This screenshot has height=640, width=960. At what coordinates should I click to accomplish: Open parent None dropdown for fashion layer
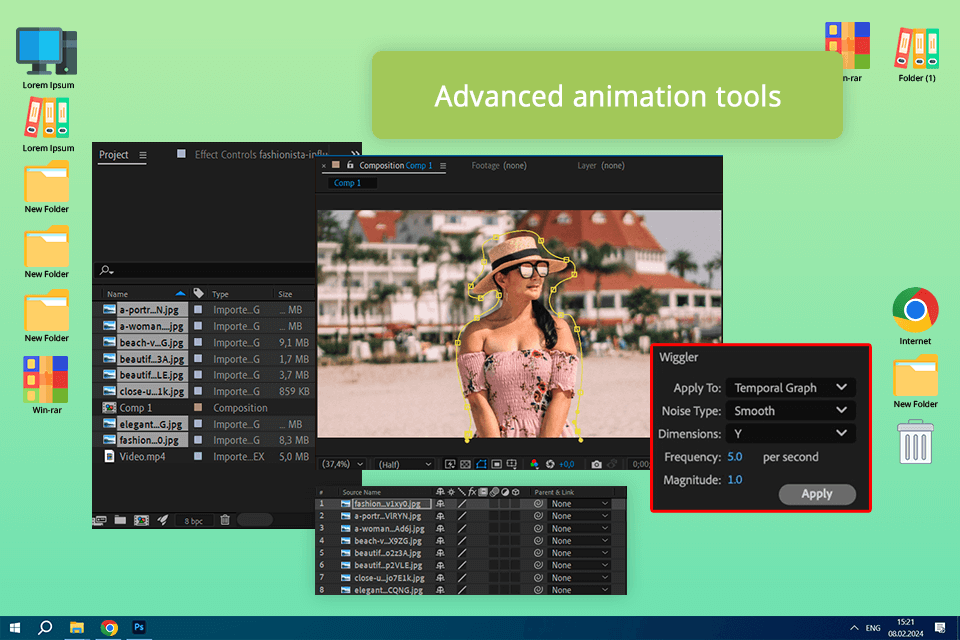click(579, 504)
